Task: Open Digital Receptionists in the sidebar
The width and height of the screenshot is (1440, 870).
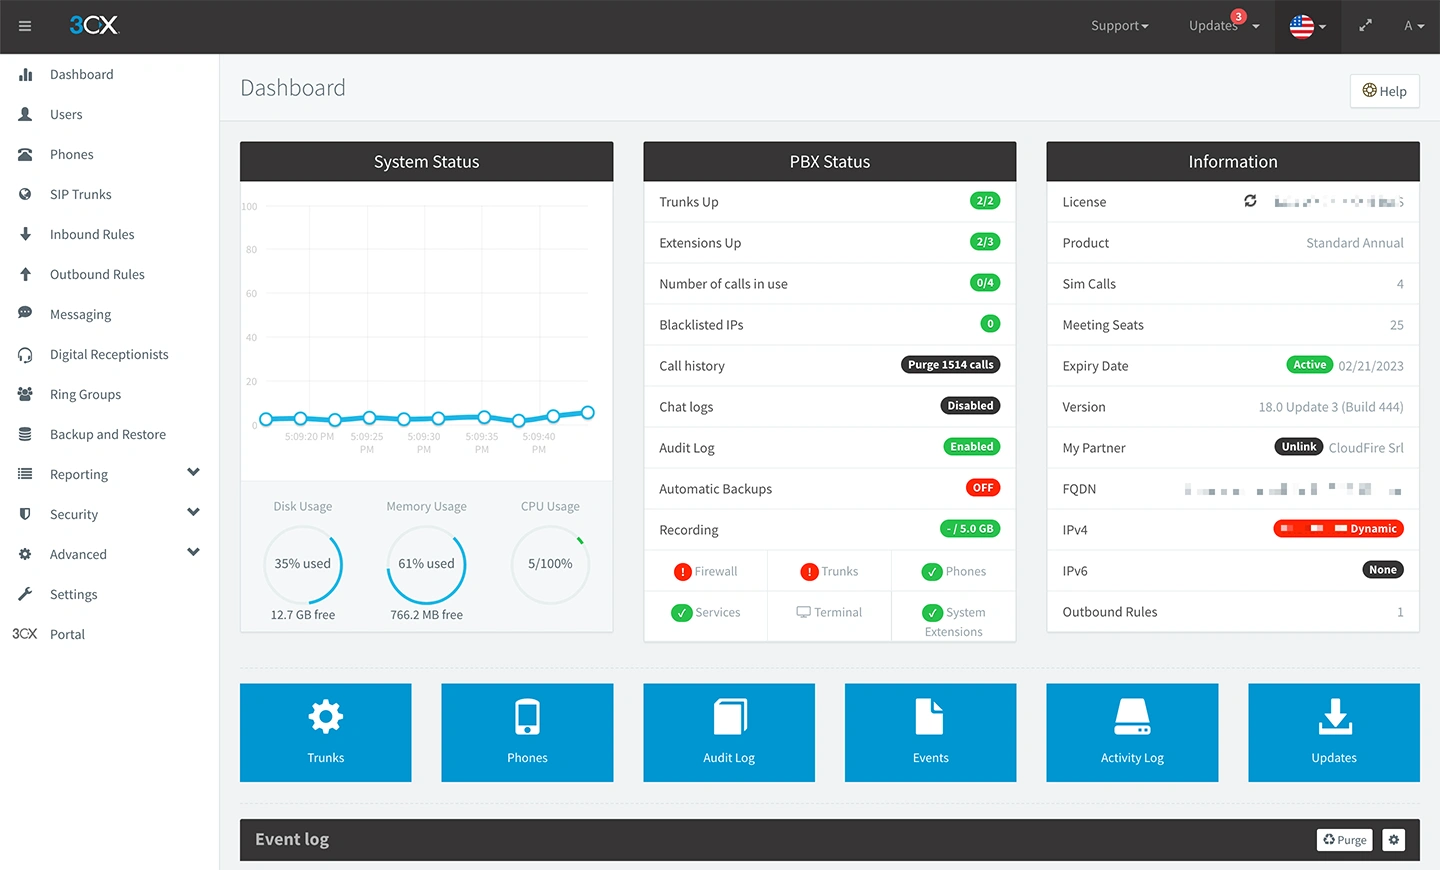Action: (109, 354)
